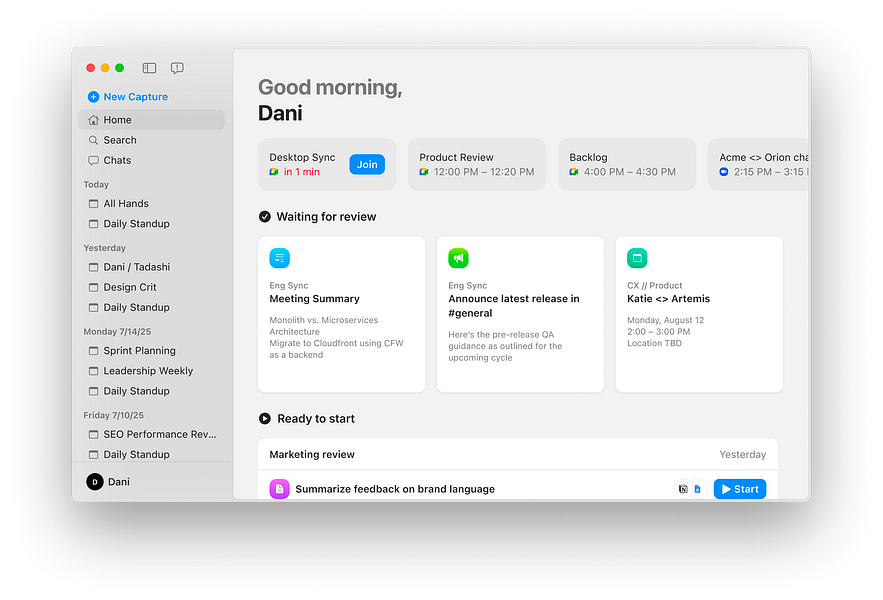The width and height of the screenshot is (883, 600).
Task: Select the pre-release QA guidance text
Action: click(505, 346)
